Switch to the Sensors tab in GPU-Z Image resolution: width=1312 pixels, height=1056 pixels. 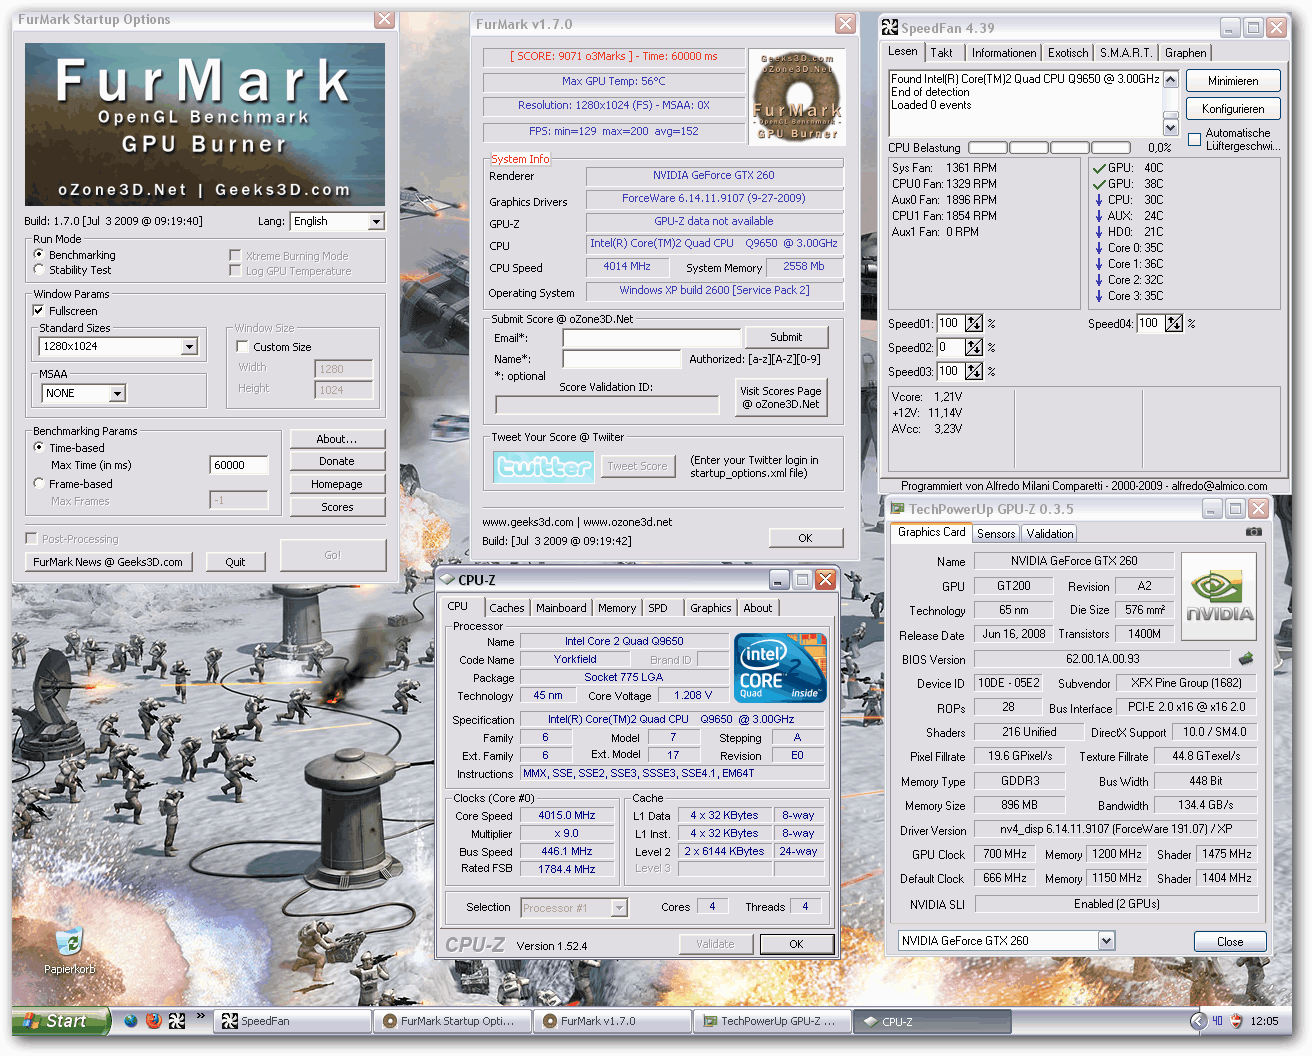996,534
